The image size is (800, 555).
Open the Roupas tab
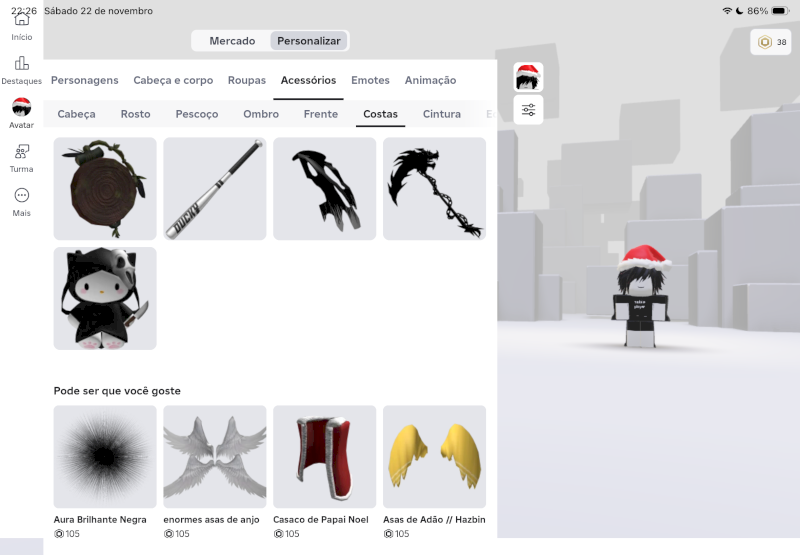[x=247, y=80]
